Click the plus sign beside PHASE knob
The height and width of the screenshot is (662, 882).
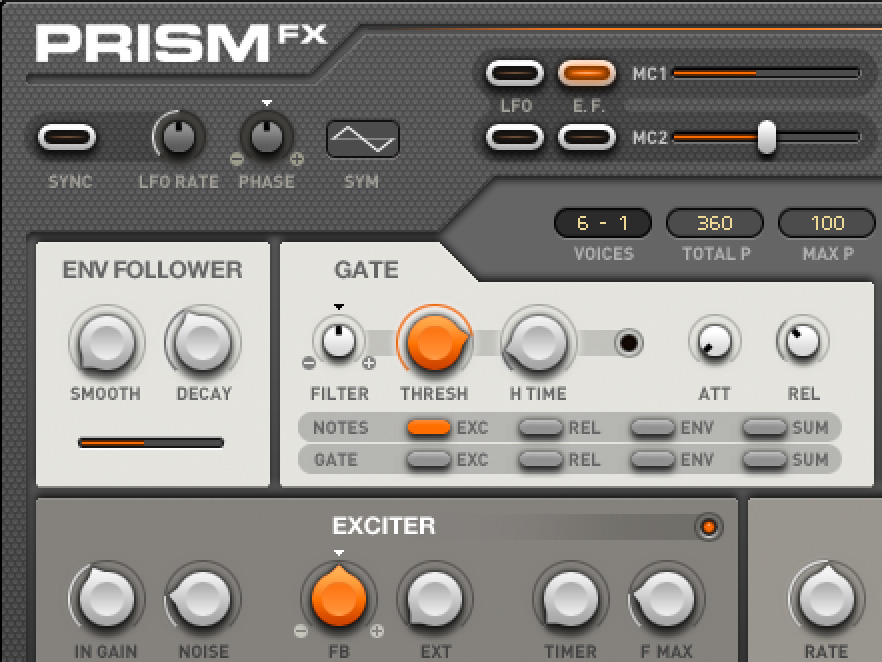[297, 159]
